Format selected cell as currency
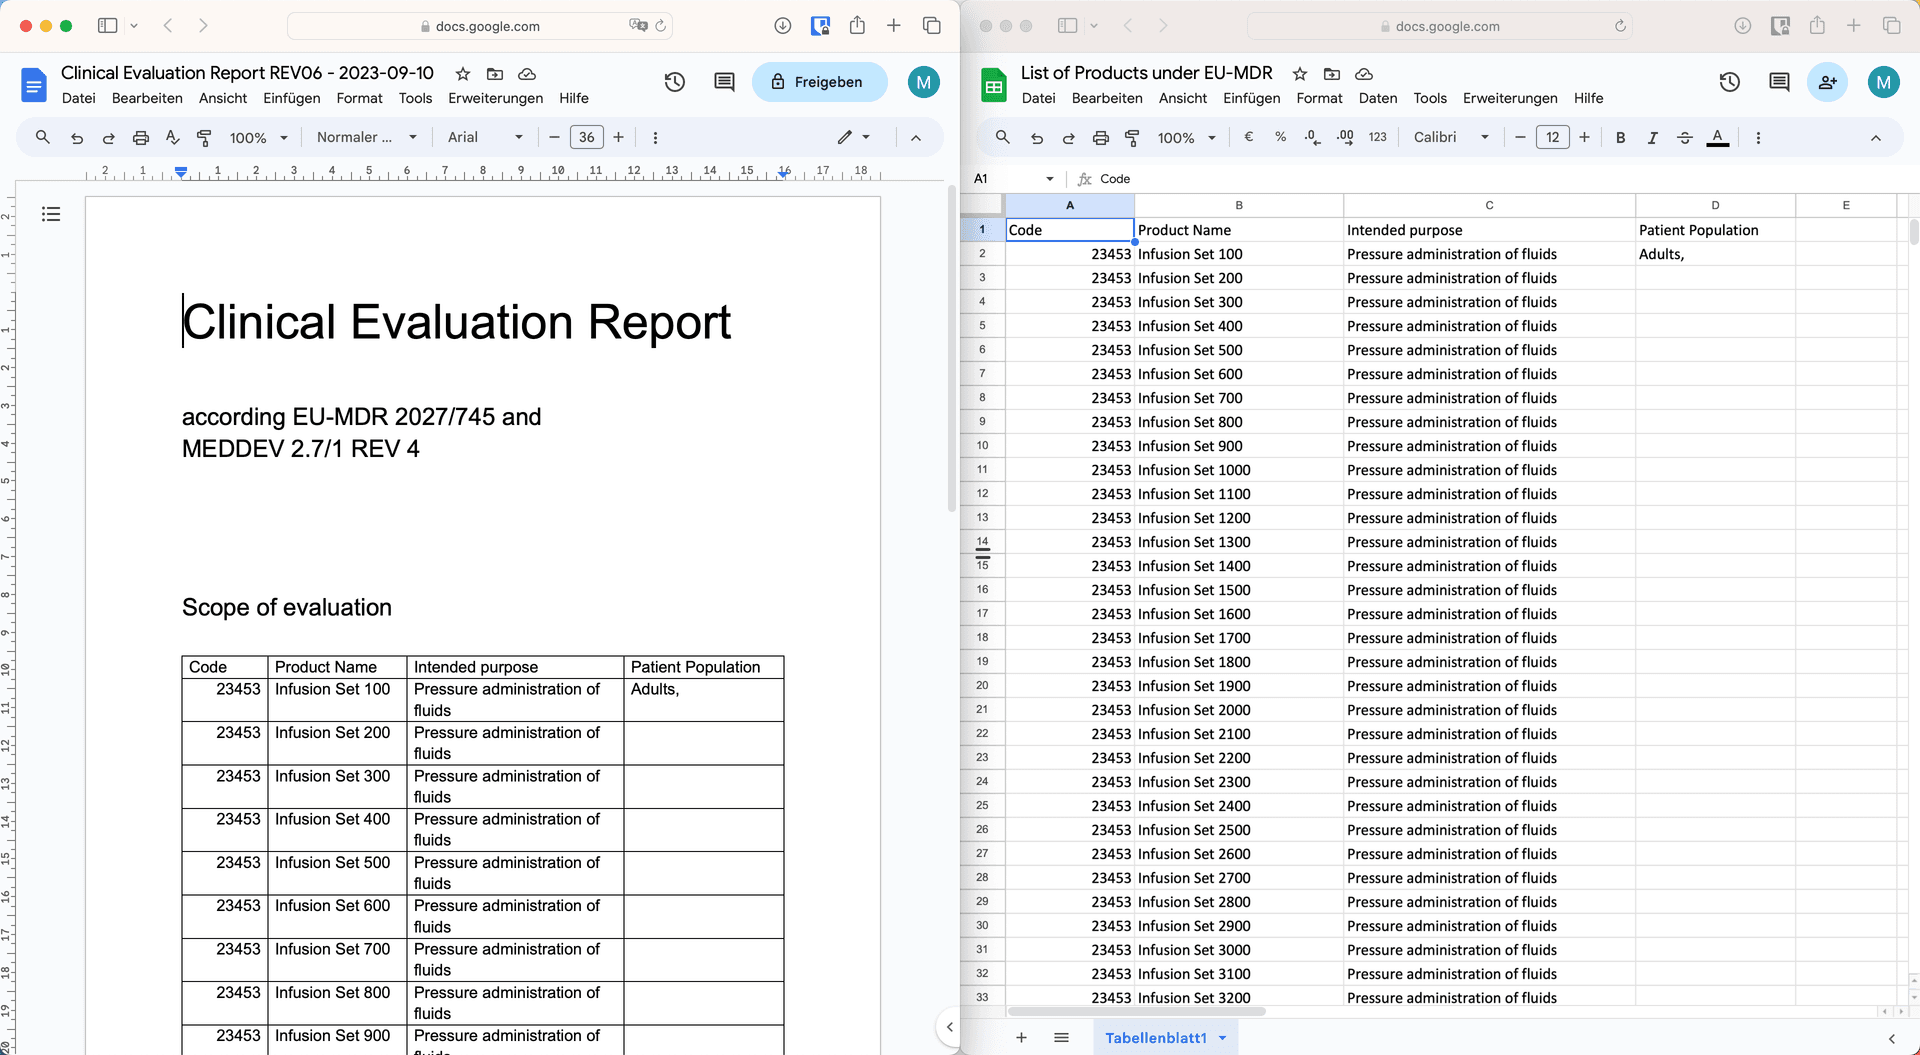 pos(1248,137)
